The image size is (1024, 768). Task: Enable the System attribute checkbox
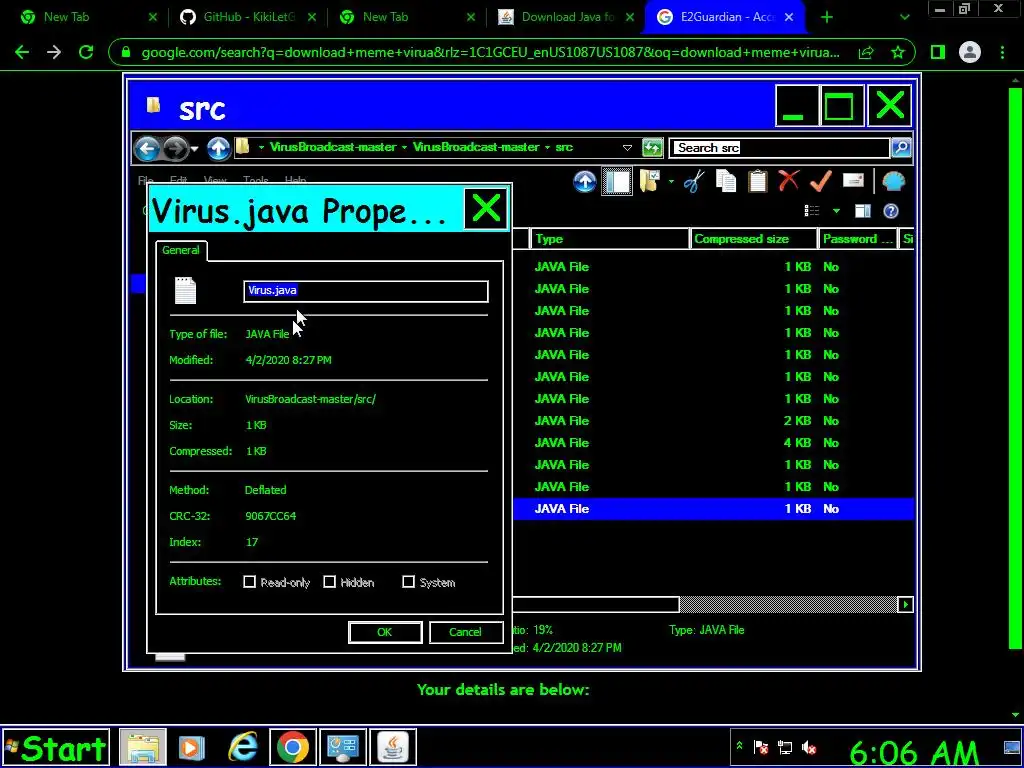[x=409, y=582]
